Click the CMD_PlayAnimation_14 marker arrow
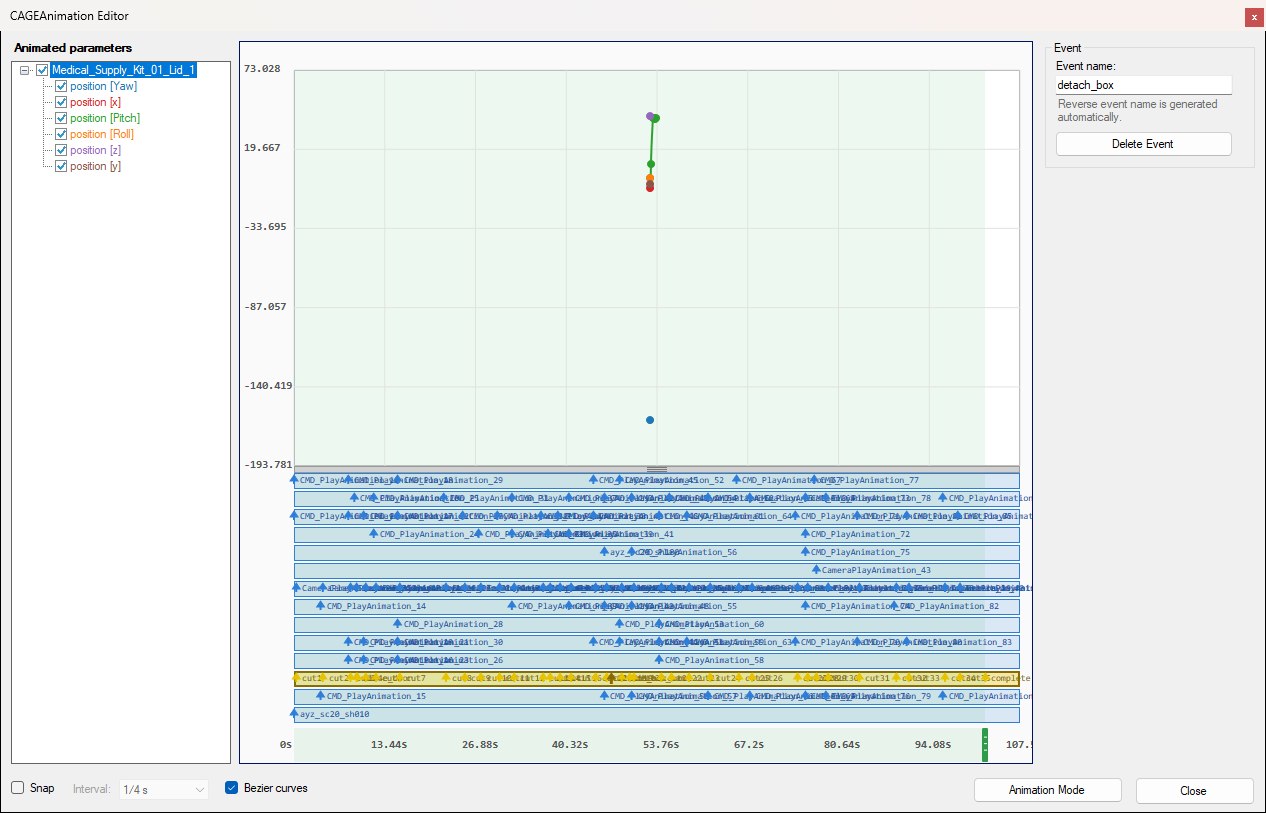Viewport: 1266px width, 813px height. tap(321, 606)
